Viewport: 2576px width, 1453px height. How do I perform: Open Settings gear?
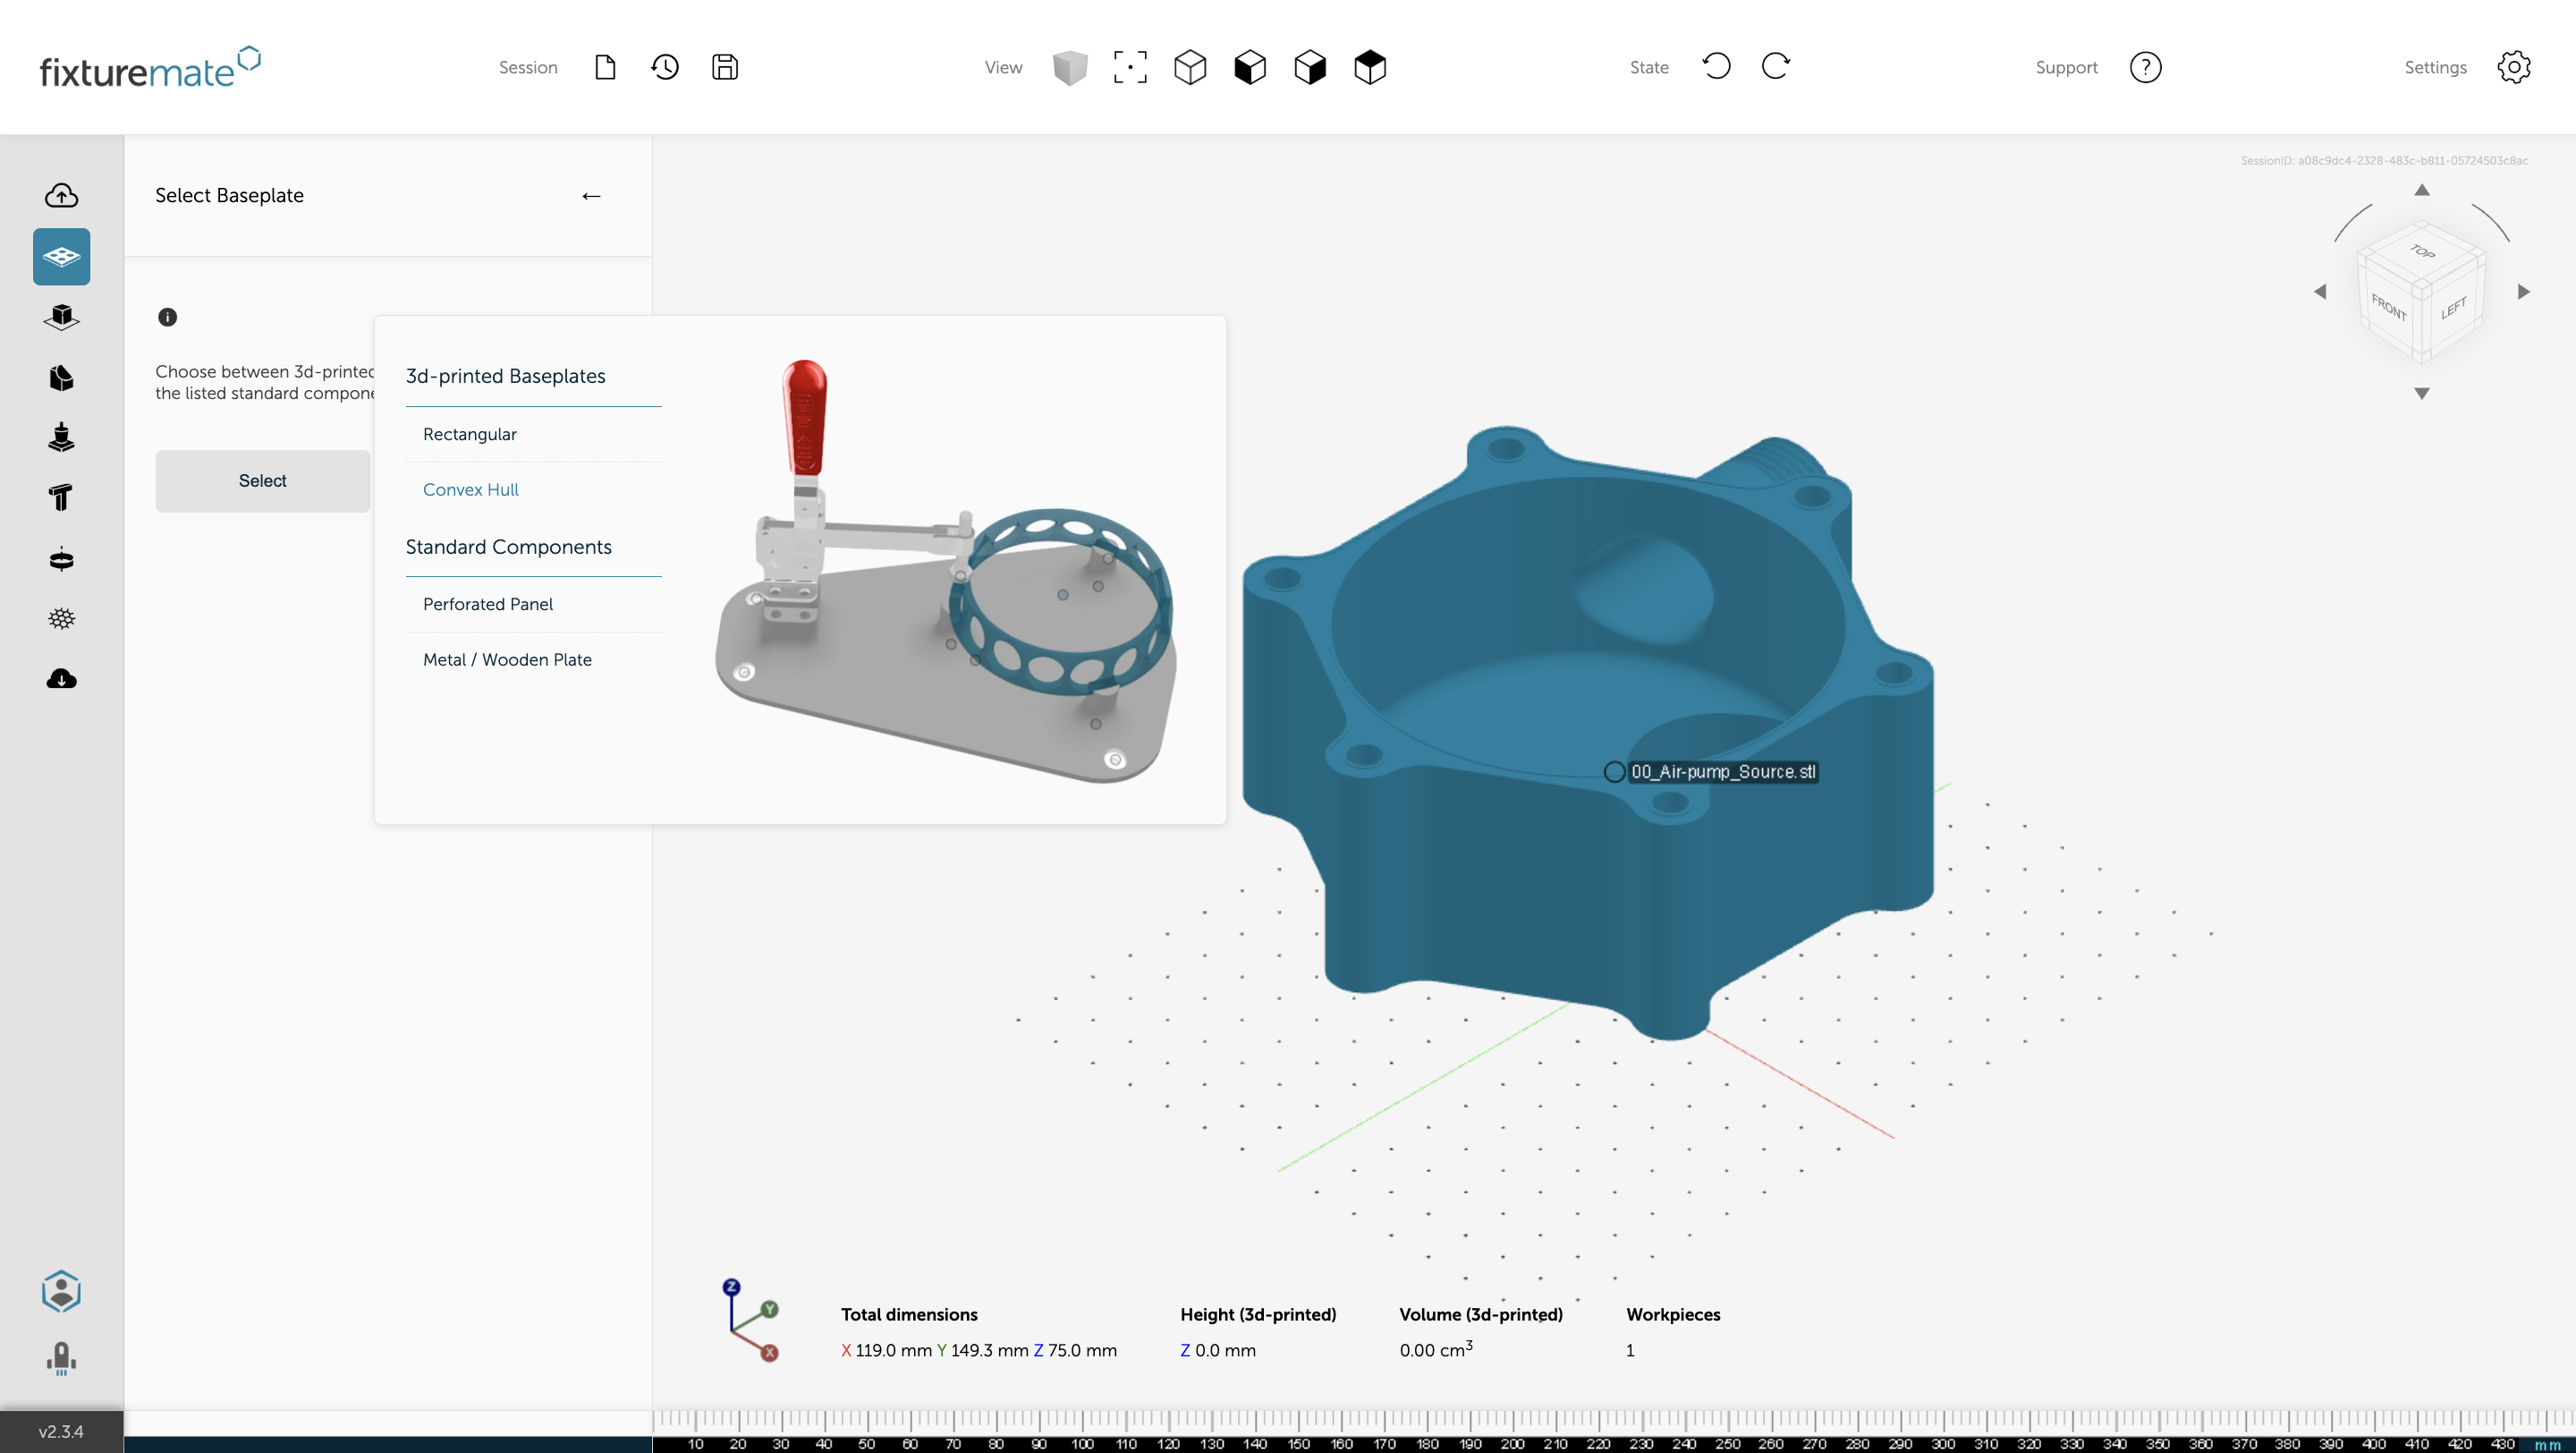tap(2513, 67)
